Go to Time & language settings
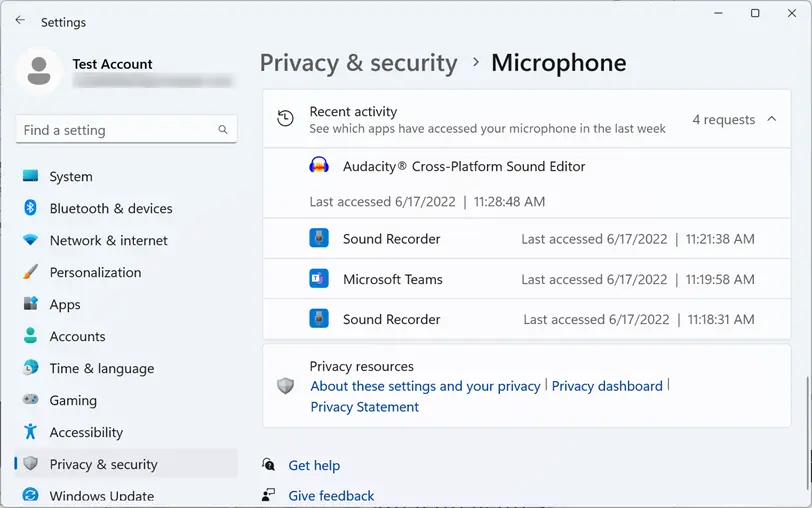The image size is (812, 508). (x=101, y=368)
